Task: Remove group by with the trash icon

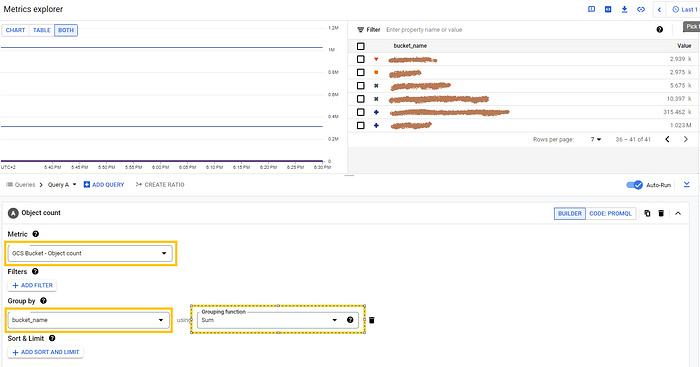Action: [x=371, y=320]
